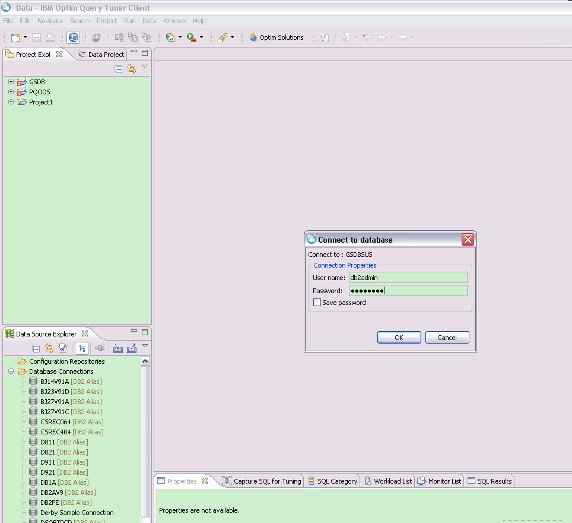
Task: Click Cancel in Connect to database dialog
Action: [447, 337]
